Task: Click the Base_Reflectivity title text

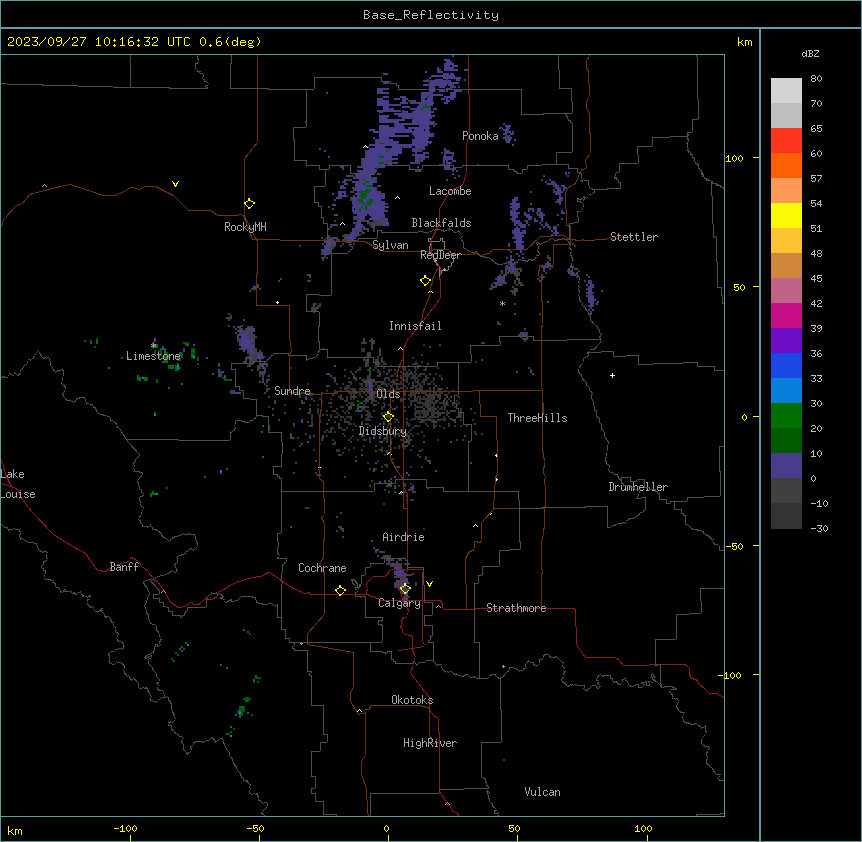Action: tap(431, 15)
